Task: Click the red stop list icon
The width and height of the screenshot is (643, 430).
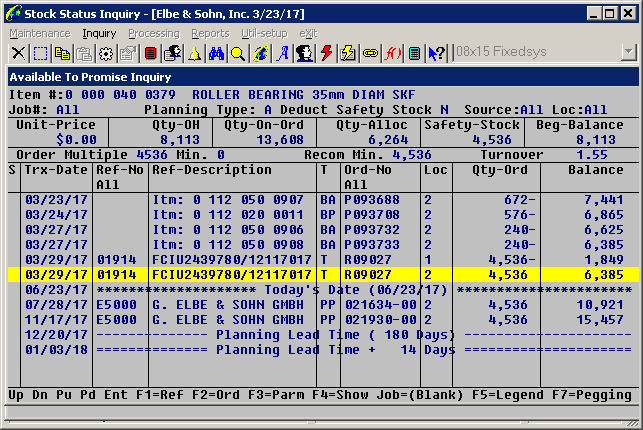Action: 150,53
